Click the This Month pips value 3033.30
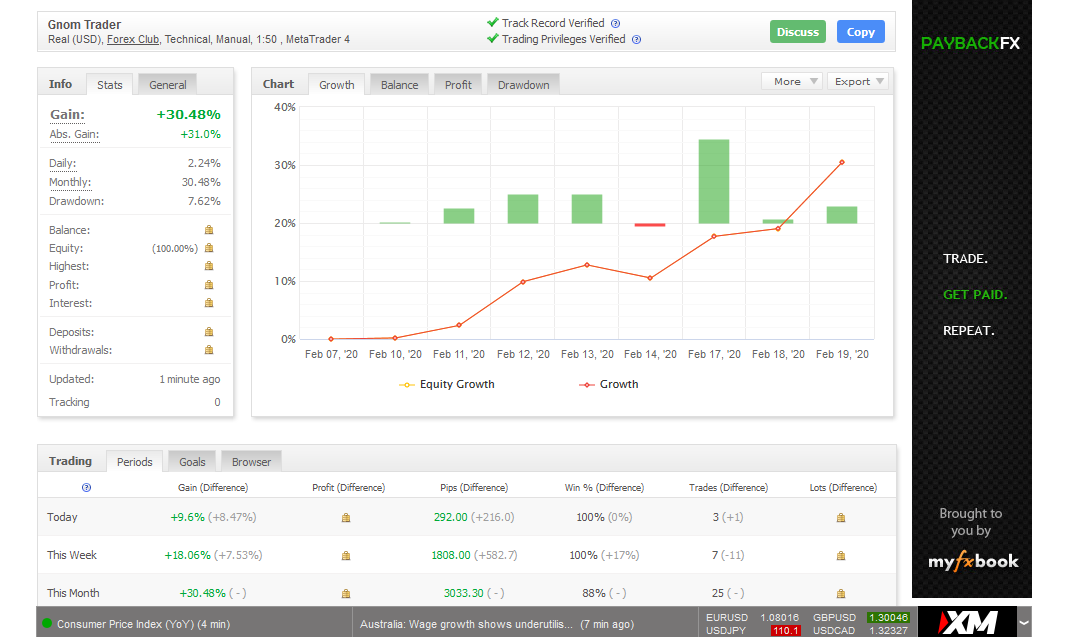This screenshot has height=637, width=1070. [463, 593]
